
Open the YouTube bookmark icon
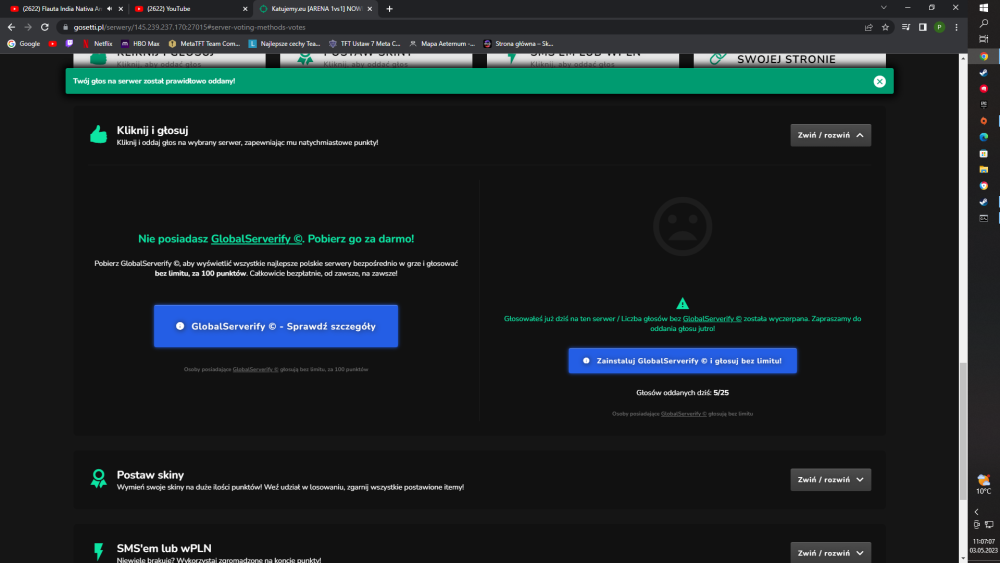[52, 44]
